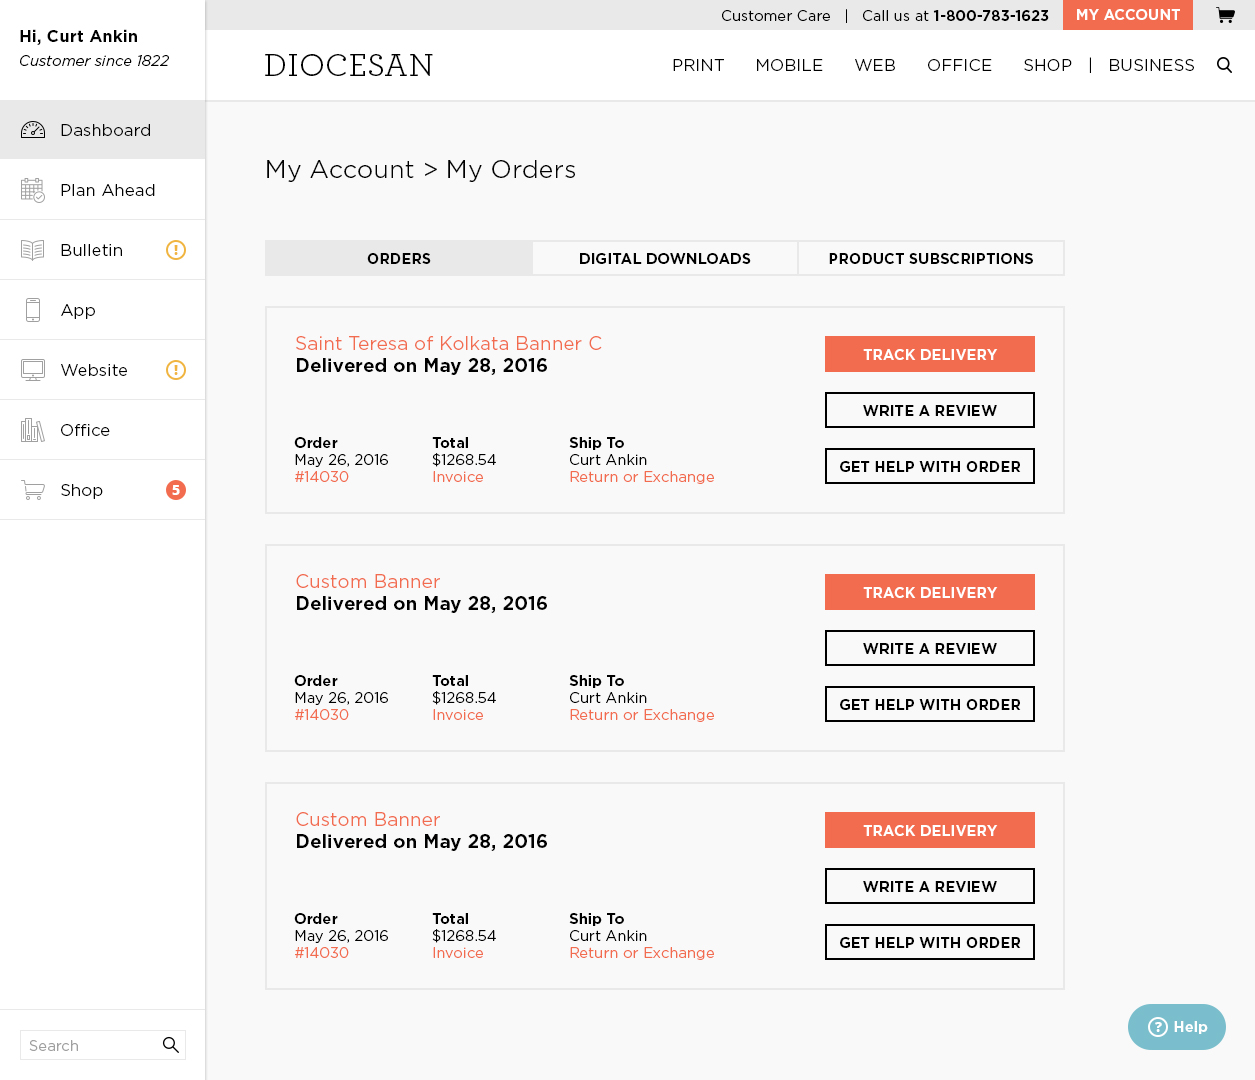This screenshot has width=1255, height=1080.
Task: Click the My Account button in top bar
Action: pos(1128,15)
